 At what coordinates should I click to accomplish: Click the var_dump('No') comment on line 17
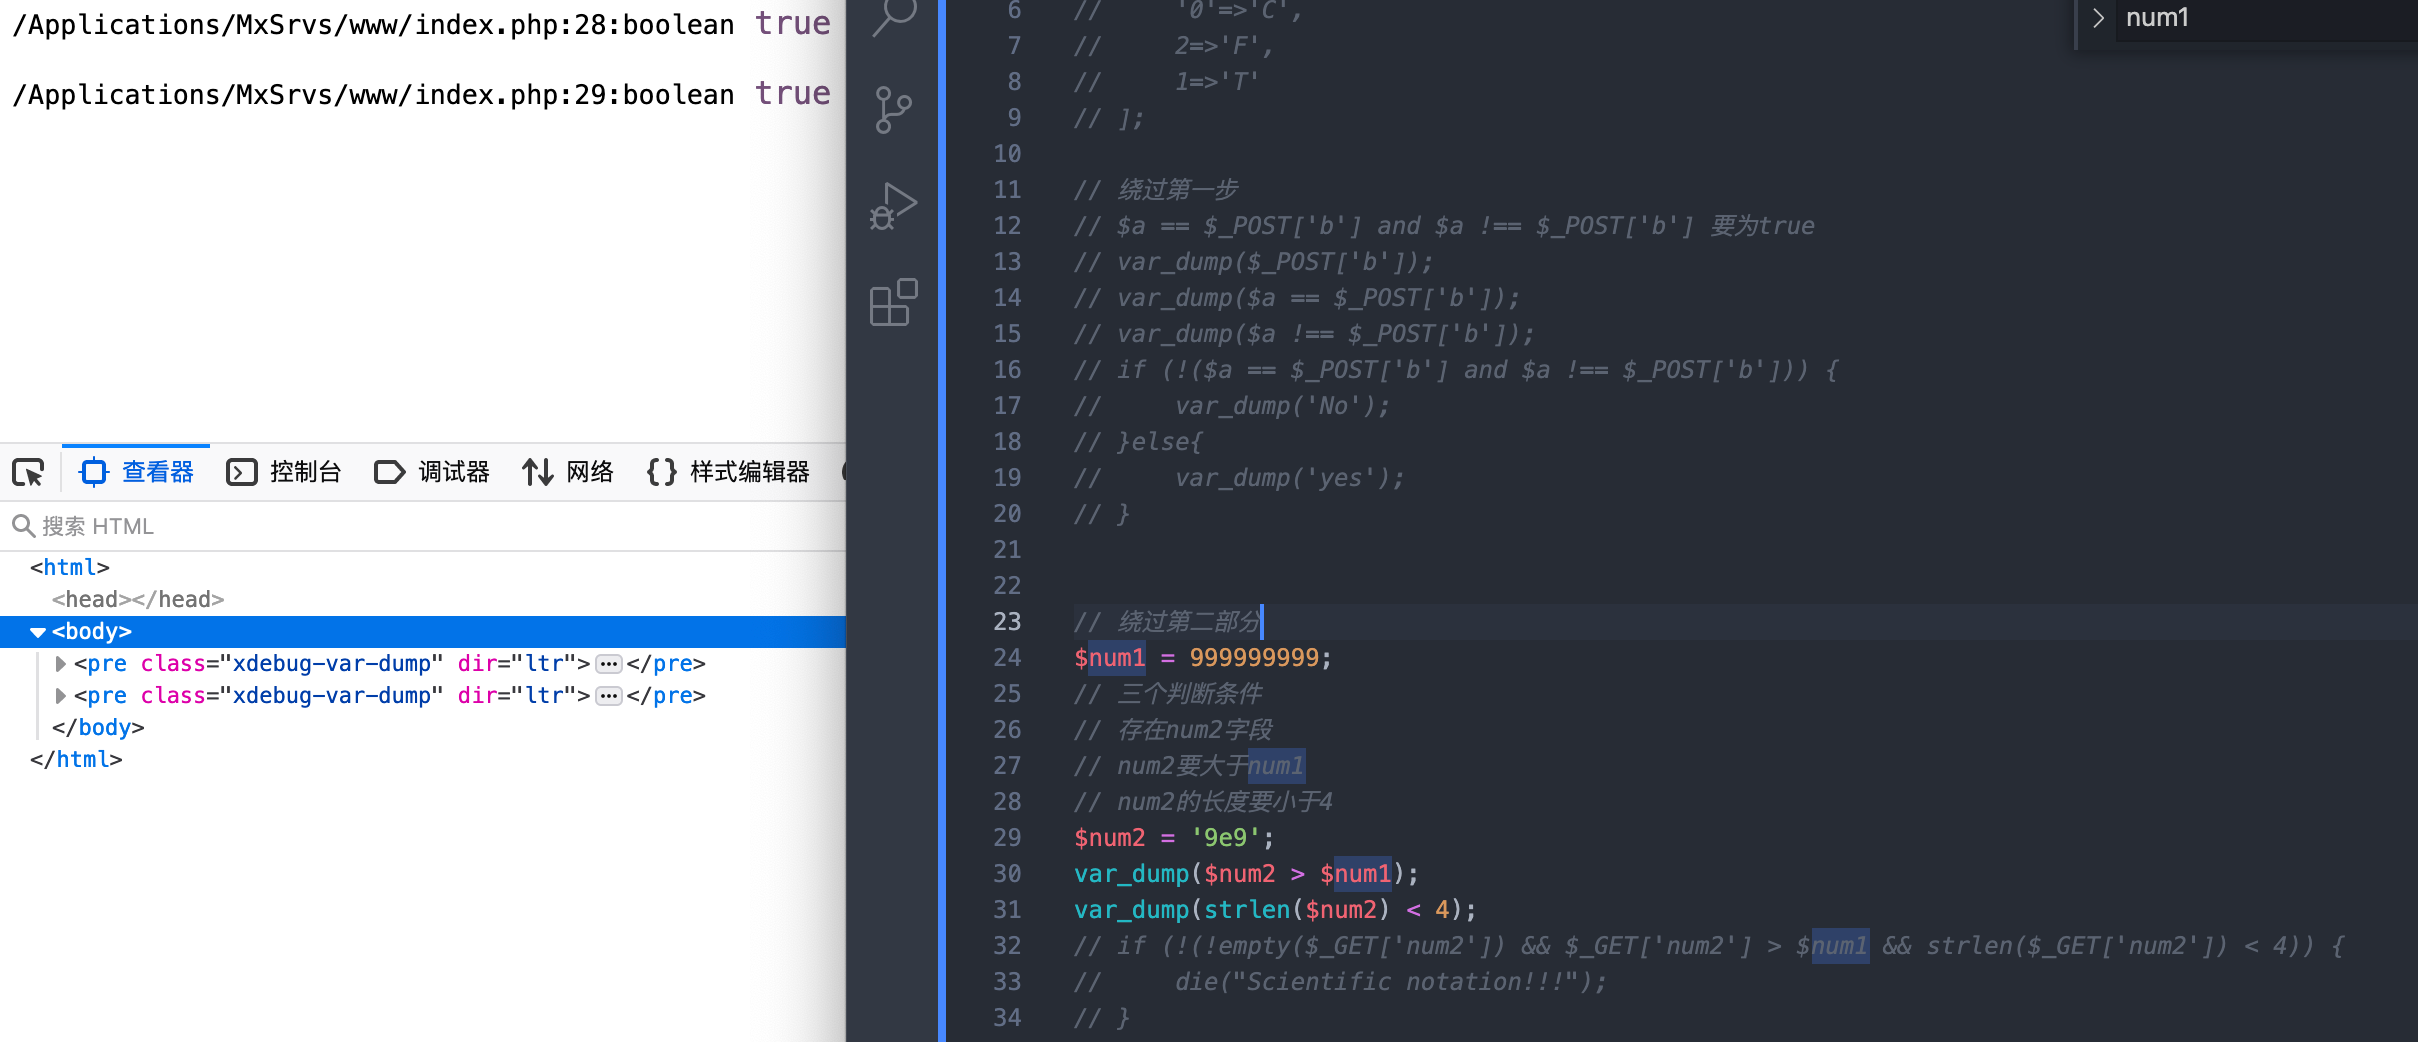tap(1283, 406)
